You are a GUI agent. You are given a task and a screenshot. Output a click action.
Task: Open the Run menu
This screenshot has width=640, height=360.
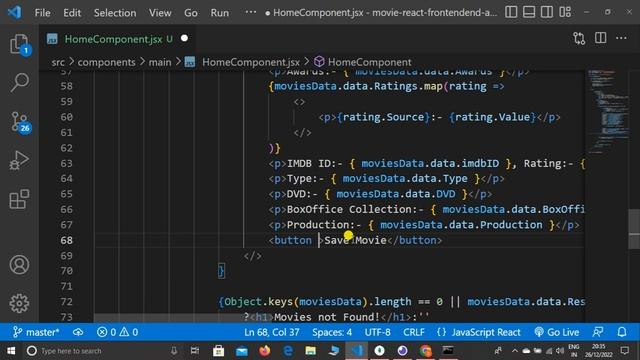tap(220, 13)
